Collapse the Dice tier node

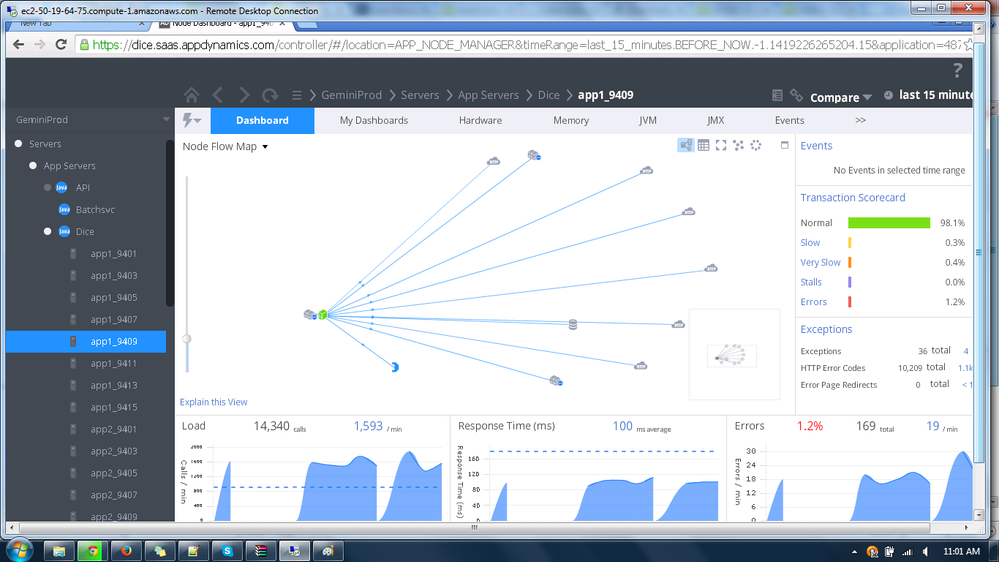[x=47, y=231]
